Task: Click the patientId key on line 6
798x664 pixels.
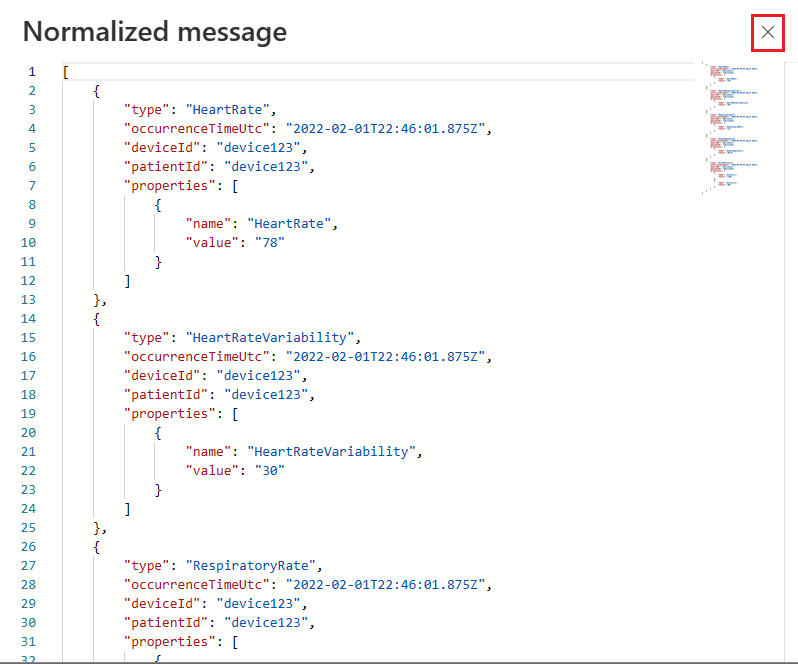Action: [x=166, y=167]
